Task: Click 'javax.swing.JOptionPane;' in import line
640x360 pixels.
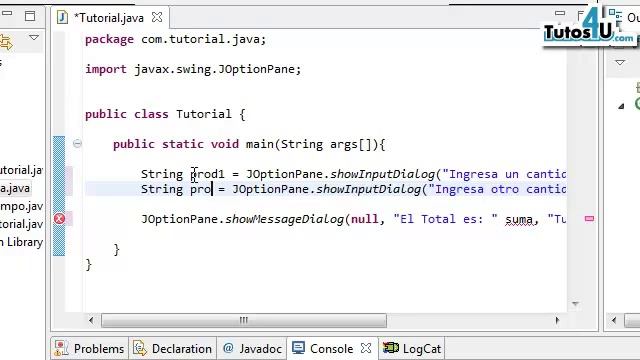Action: 218,69
